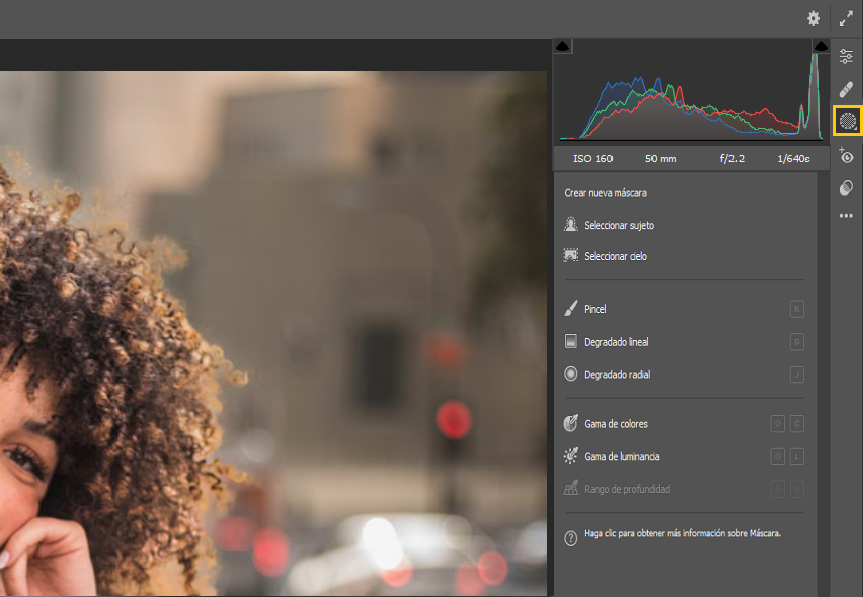
Task: Select the Red Eye removal tool
Action: point(846,155)
